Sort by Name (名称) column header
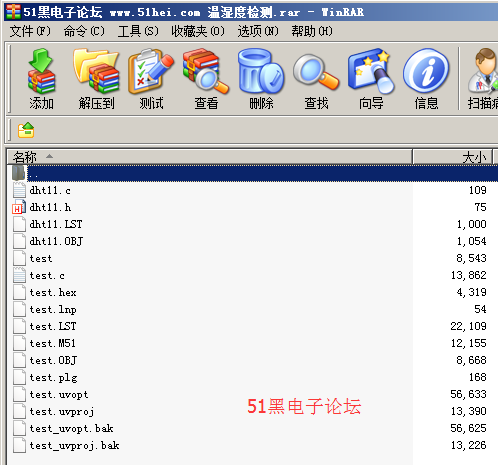498x465 pixels. [x=209, y=157]
